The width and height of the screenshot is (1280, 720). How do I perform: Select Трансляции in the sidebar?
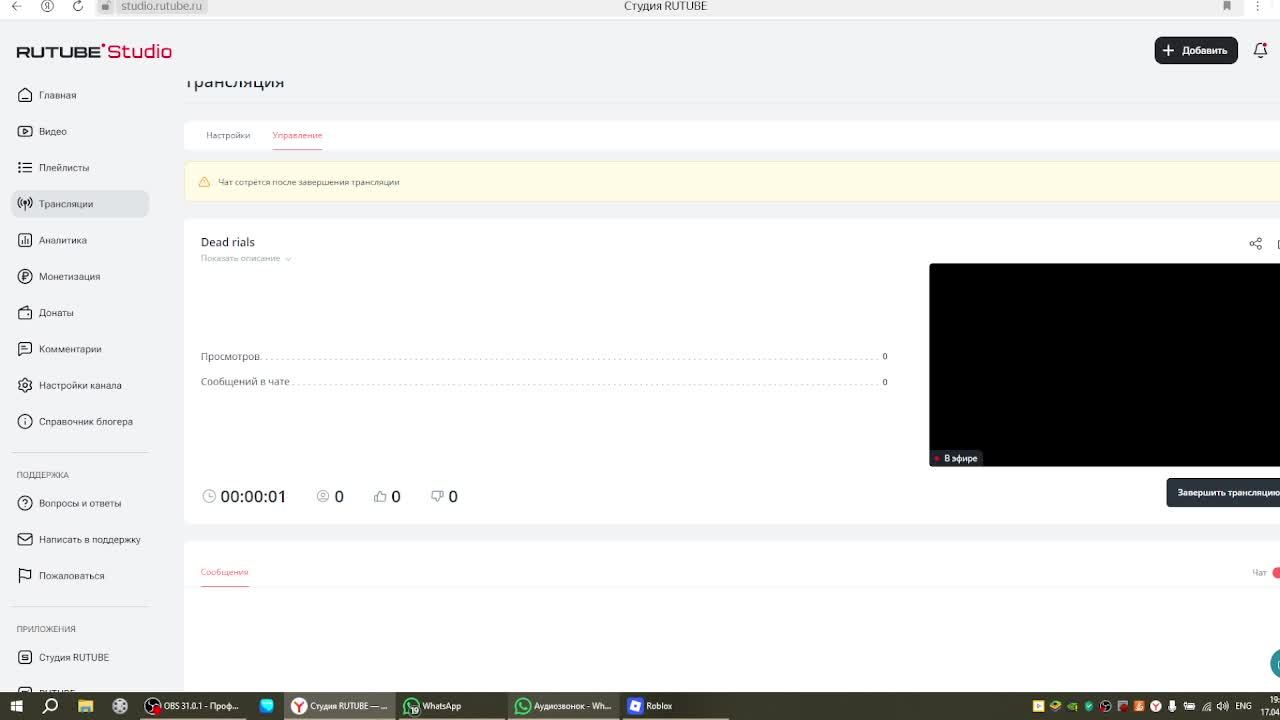point(80,204)
